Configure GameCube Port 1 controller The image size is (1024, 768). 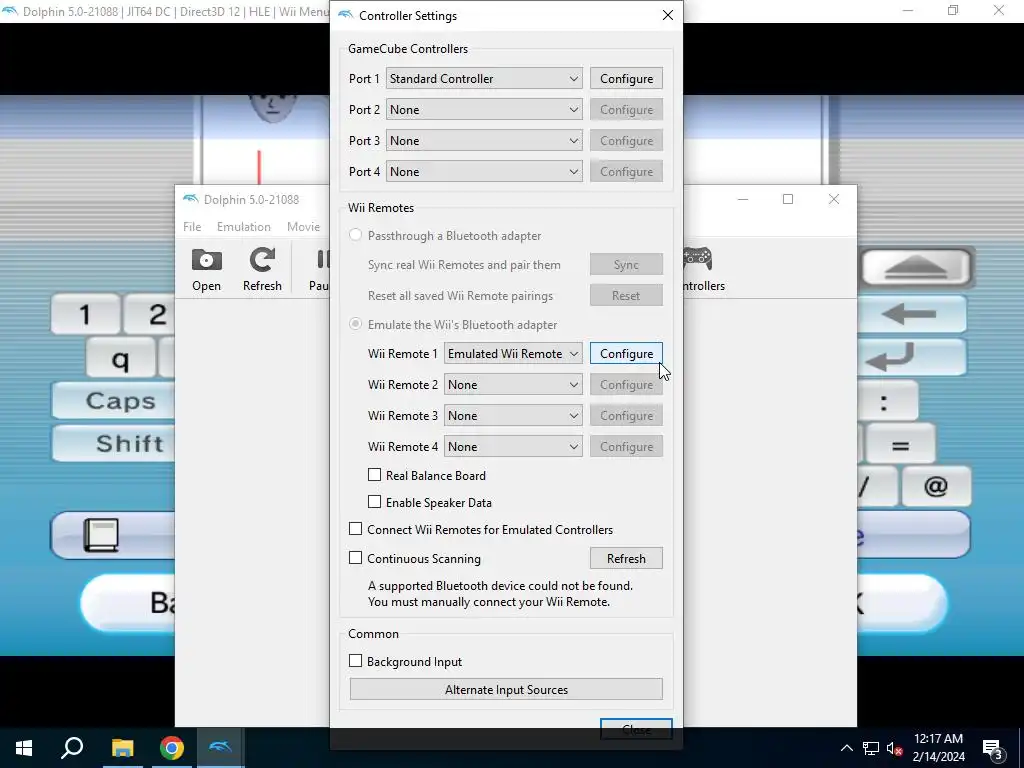coord(626,78)
